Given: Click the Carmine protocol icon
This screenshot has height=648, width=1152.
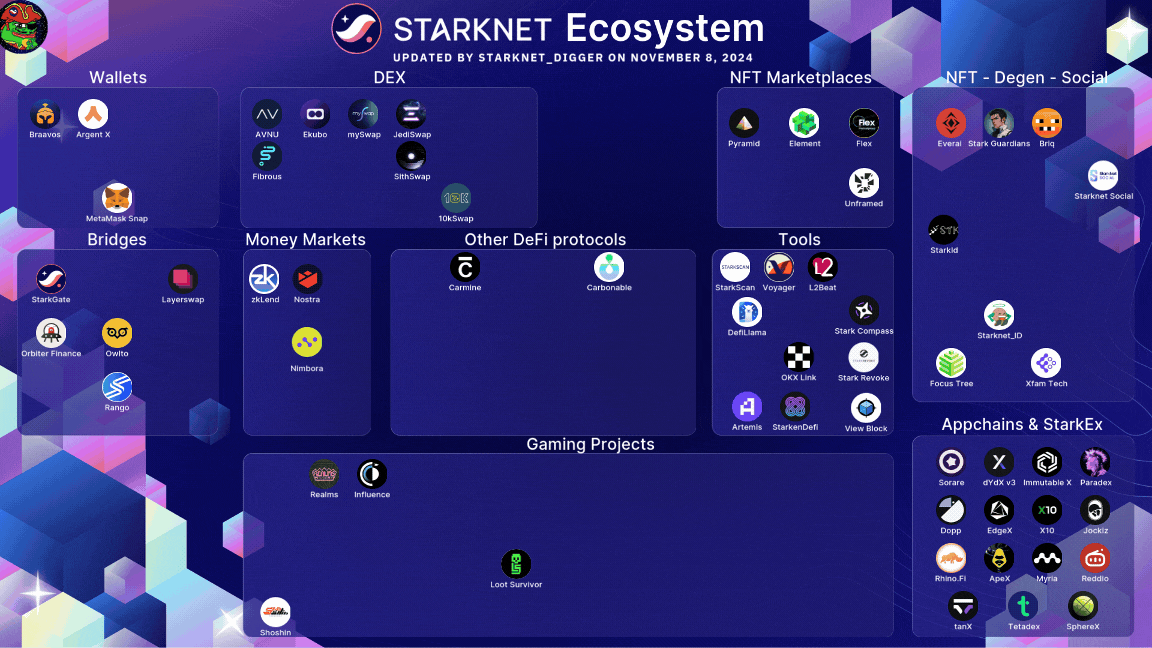Looking at the screenshot, I should coord(465,267).
